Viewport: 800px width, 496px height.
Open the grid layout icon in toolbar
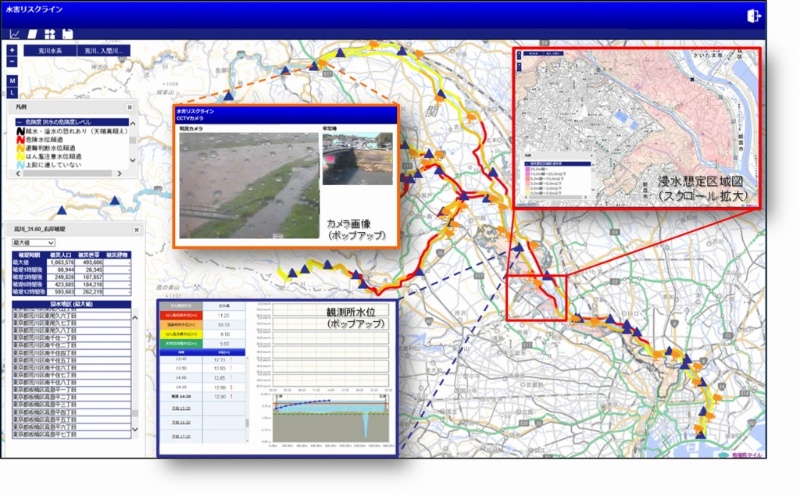(49, 33)
